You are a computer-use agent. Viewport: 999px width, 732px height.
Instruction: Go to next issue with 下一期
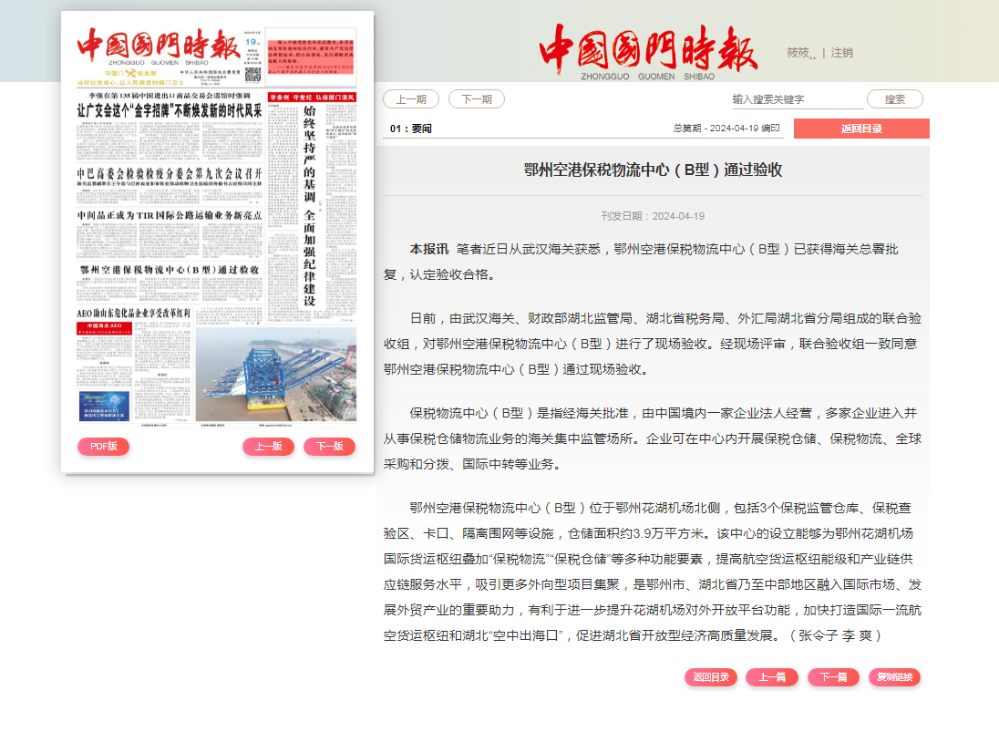click(477, 99)
